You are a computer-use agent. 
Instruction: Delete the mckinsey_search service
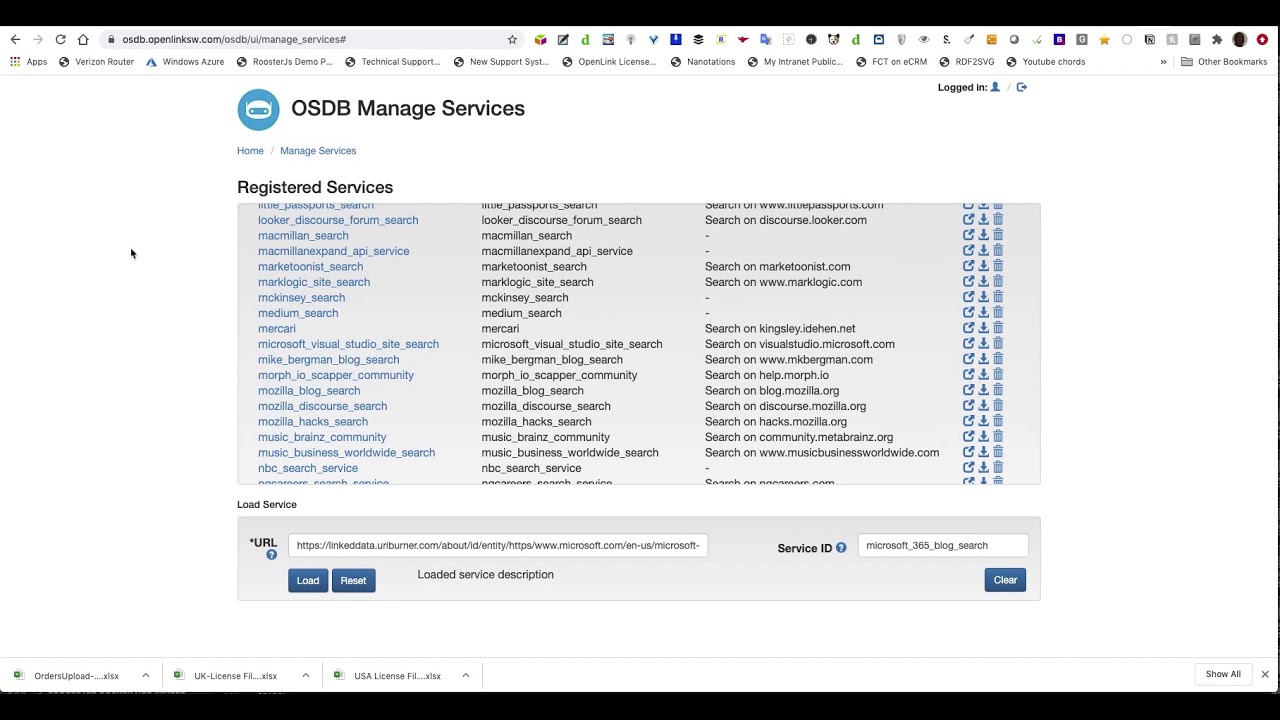tap(998, 297)
